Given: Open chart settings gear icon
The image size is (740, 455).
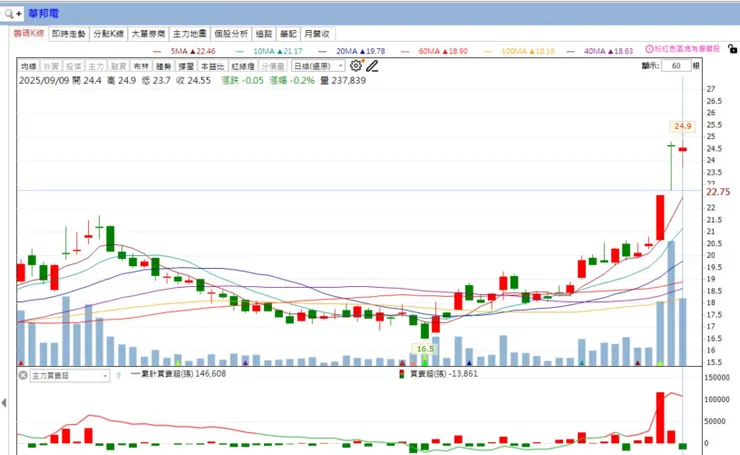Looking at the screenshot, I should click(x=356, y=66).
